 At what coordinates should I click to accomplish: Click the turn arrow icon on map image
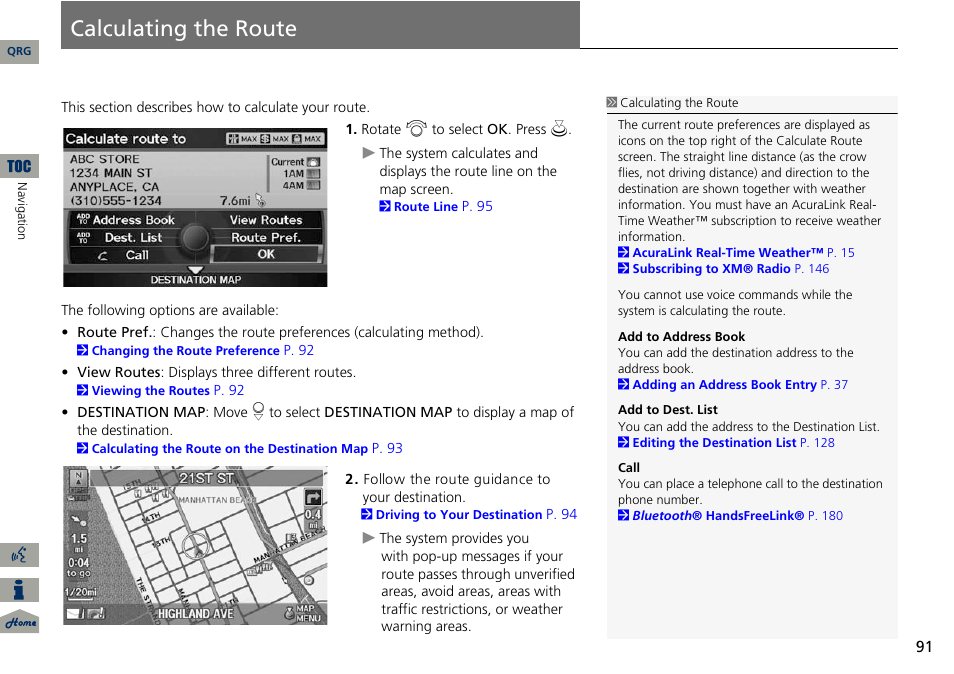click(312, 498)
